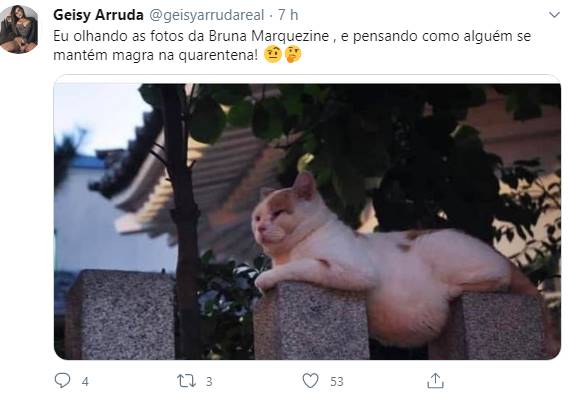The image size is (575, 400).
Task: Retweet using the arrows icon
Action: 186,381
